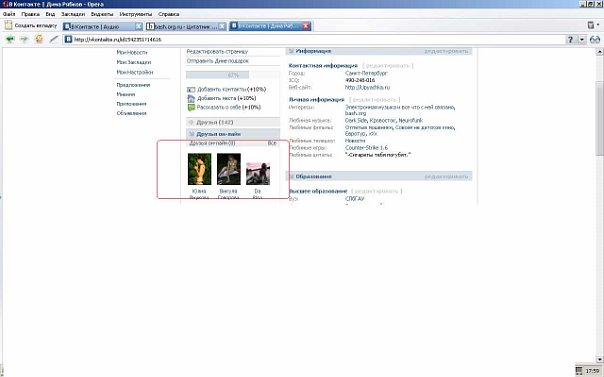Click the Рассказать о себе green icon
Image resolution: width=604 pixels, height=377 pixels.
click(x=191, y=107)
